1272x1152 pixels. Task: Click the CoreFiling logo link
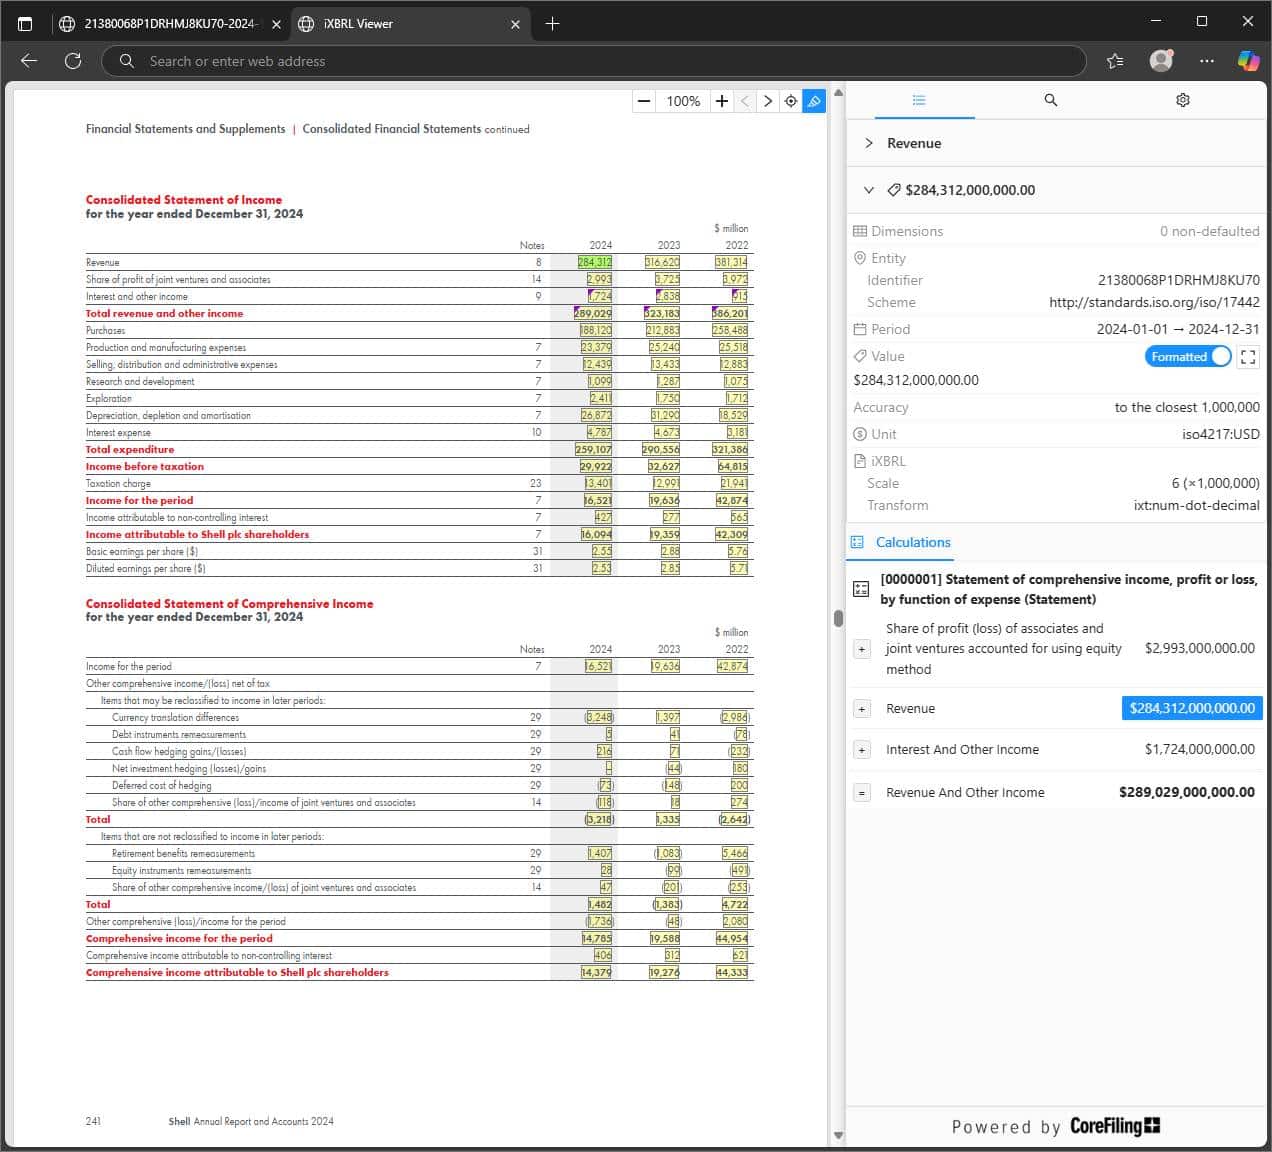(x=1115, y=1126)
